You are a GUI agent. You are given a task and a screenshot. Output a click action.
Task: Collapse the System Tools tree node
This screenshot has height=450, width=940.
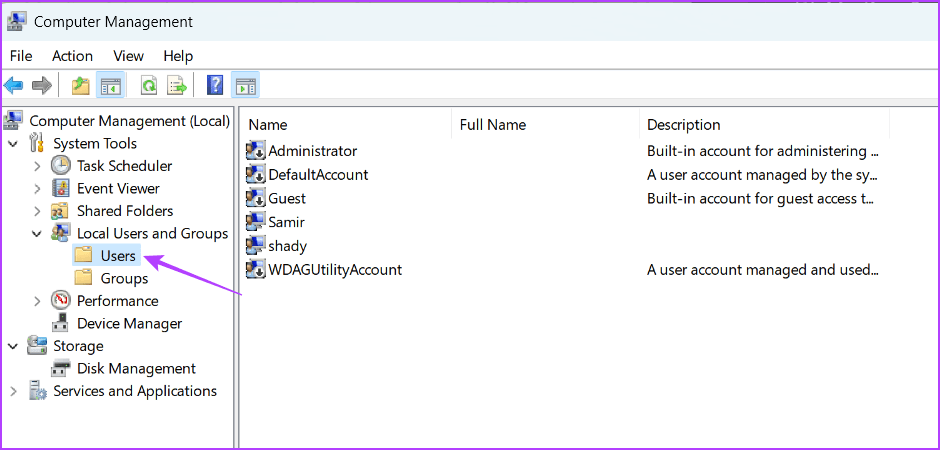point(13,144)
